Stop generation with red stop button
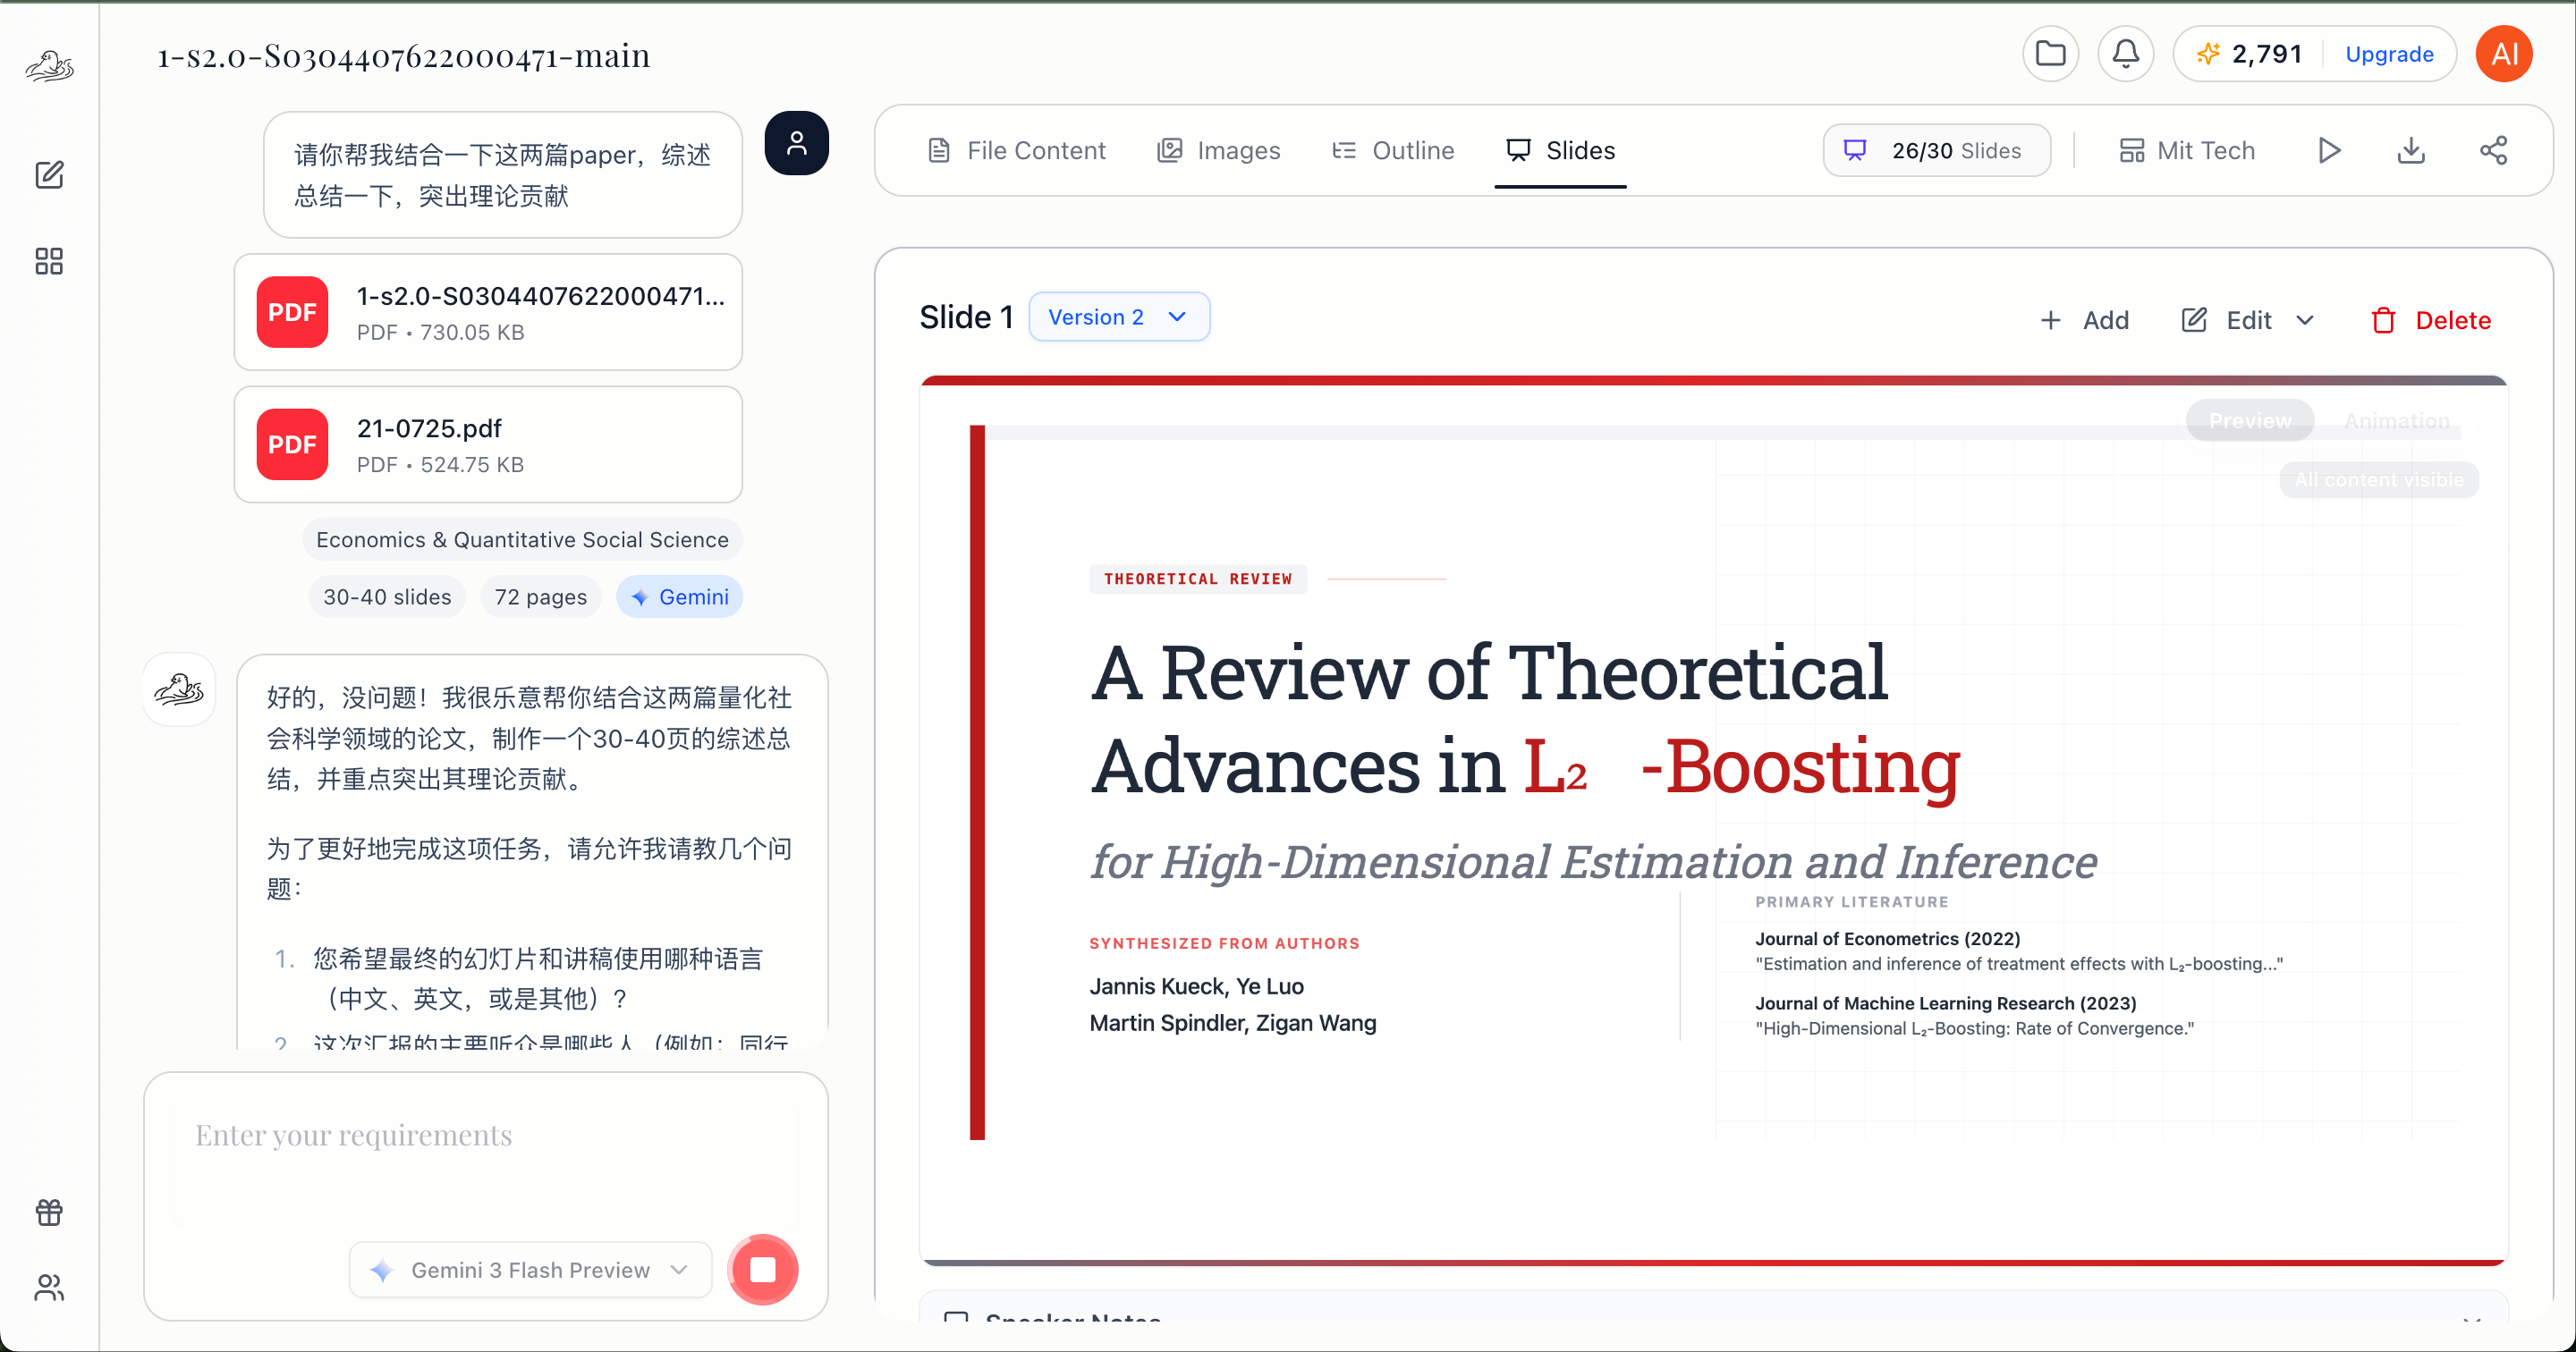The width and height of the screenshot is (2576, 1352). [763, 1270]
